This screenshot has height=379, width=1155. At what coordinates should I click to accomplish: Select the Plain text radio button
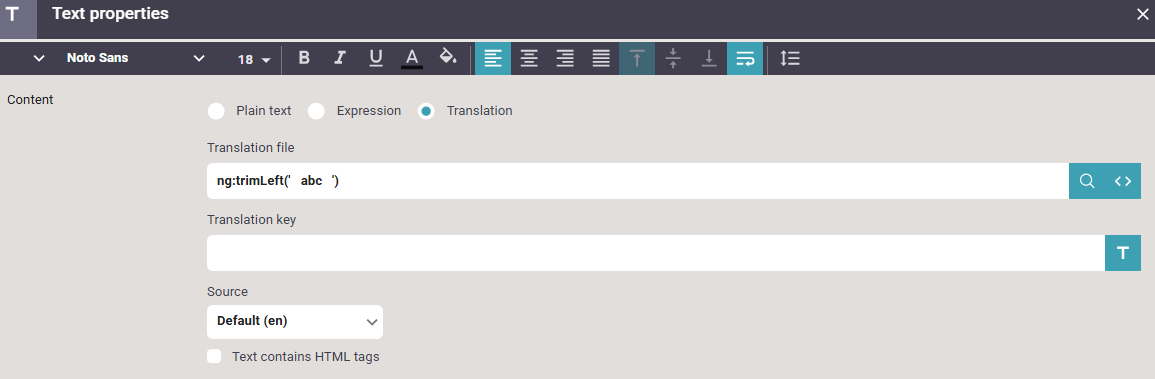(x=216, y=111)
